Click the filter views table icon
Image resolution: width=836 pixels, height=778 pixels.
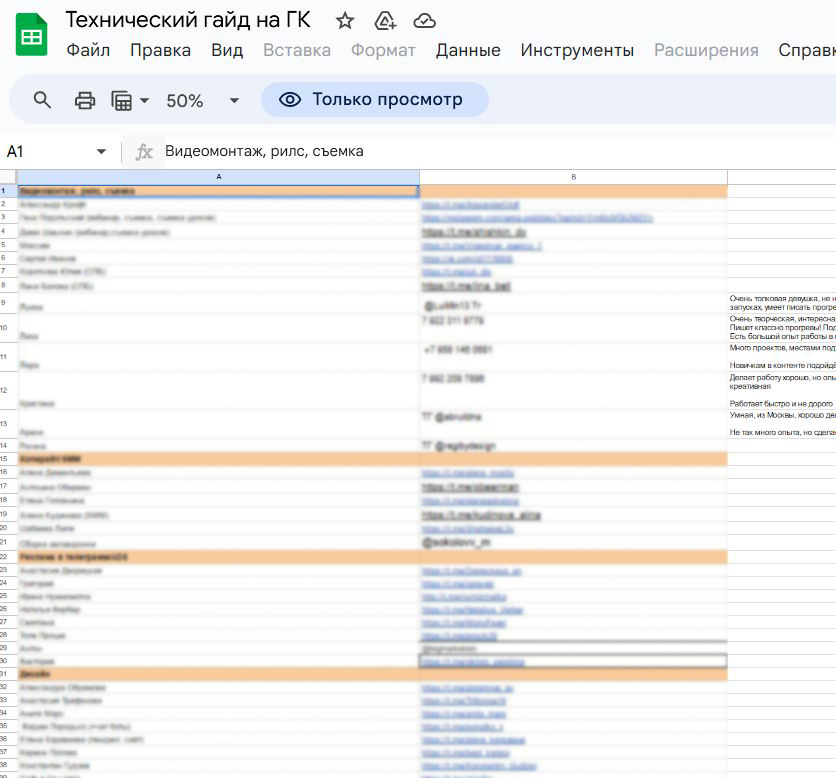click(122, 100)
